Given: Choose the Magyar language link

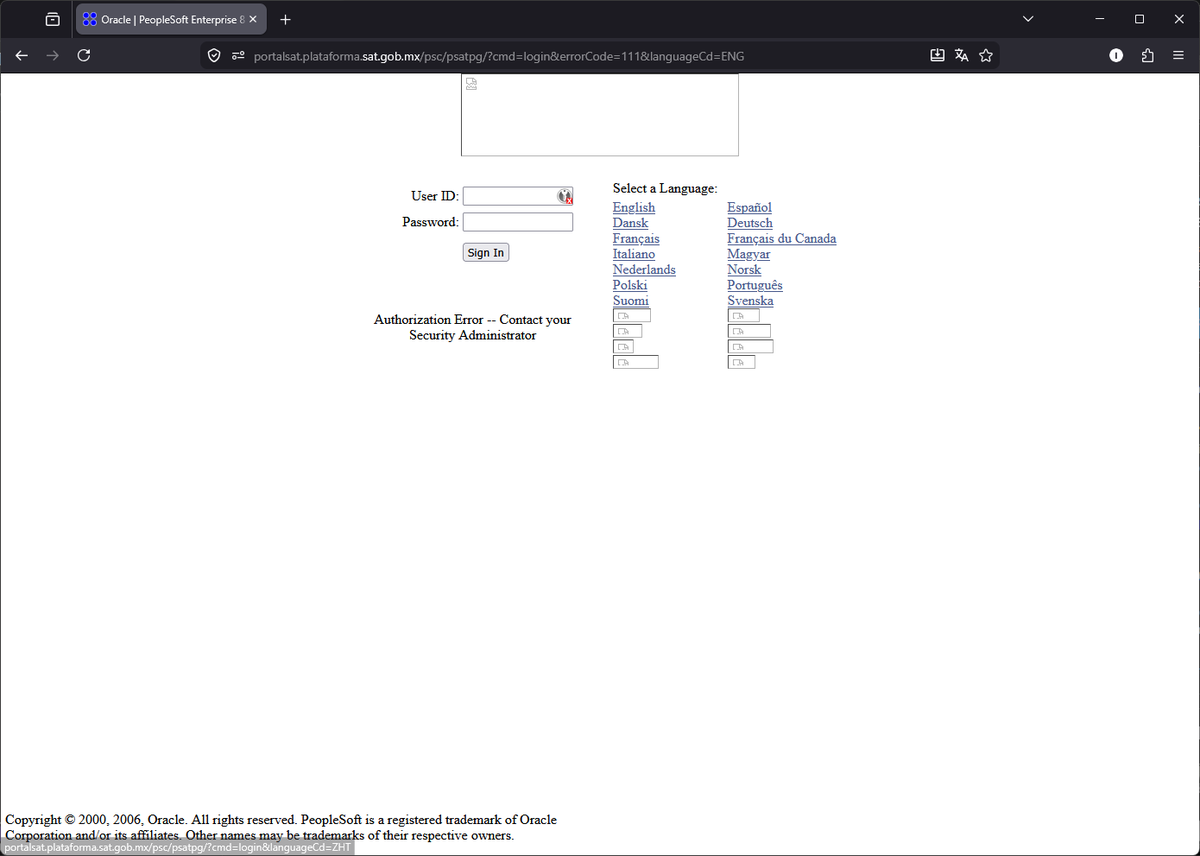Looking at the screenshot, I should pos(749,254).
